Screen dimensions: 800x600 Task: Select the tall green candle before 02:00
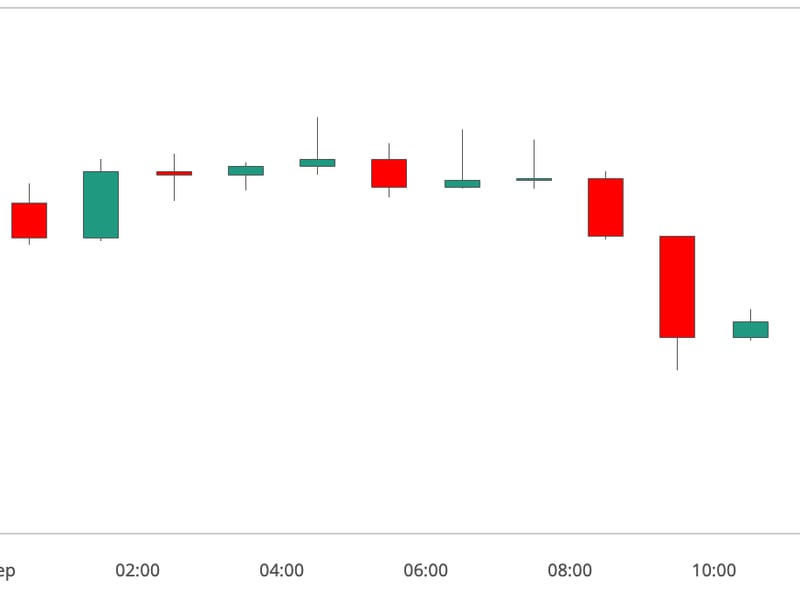(x=101, y=205)
